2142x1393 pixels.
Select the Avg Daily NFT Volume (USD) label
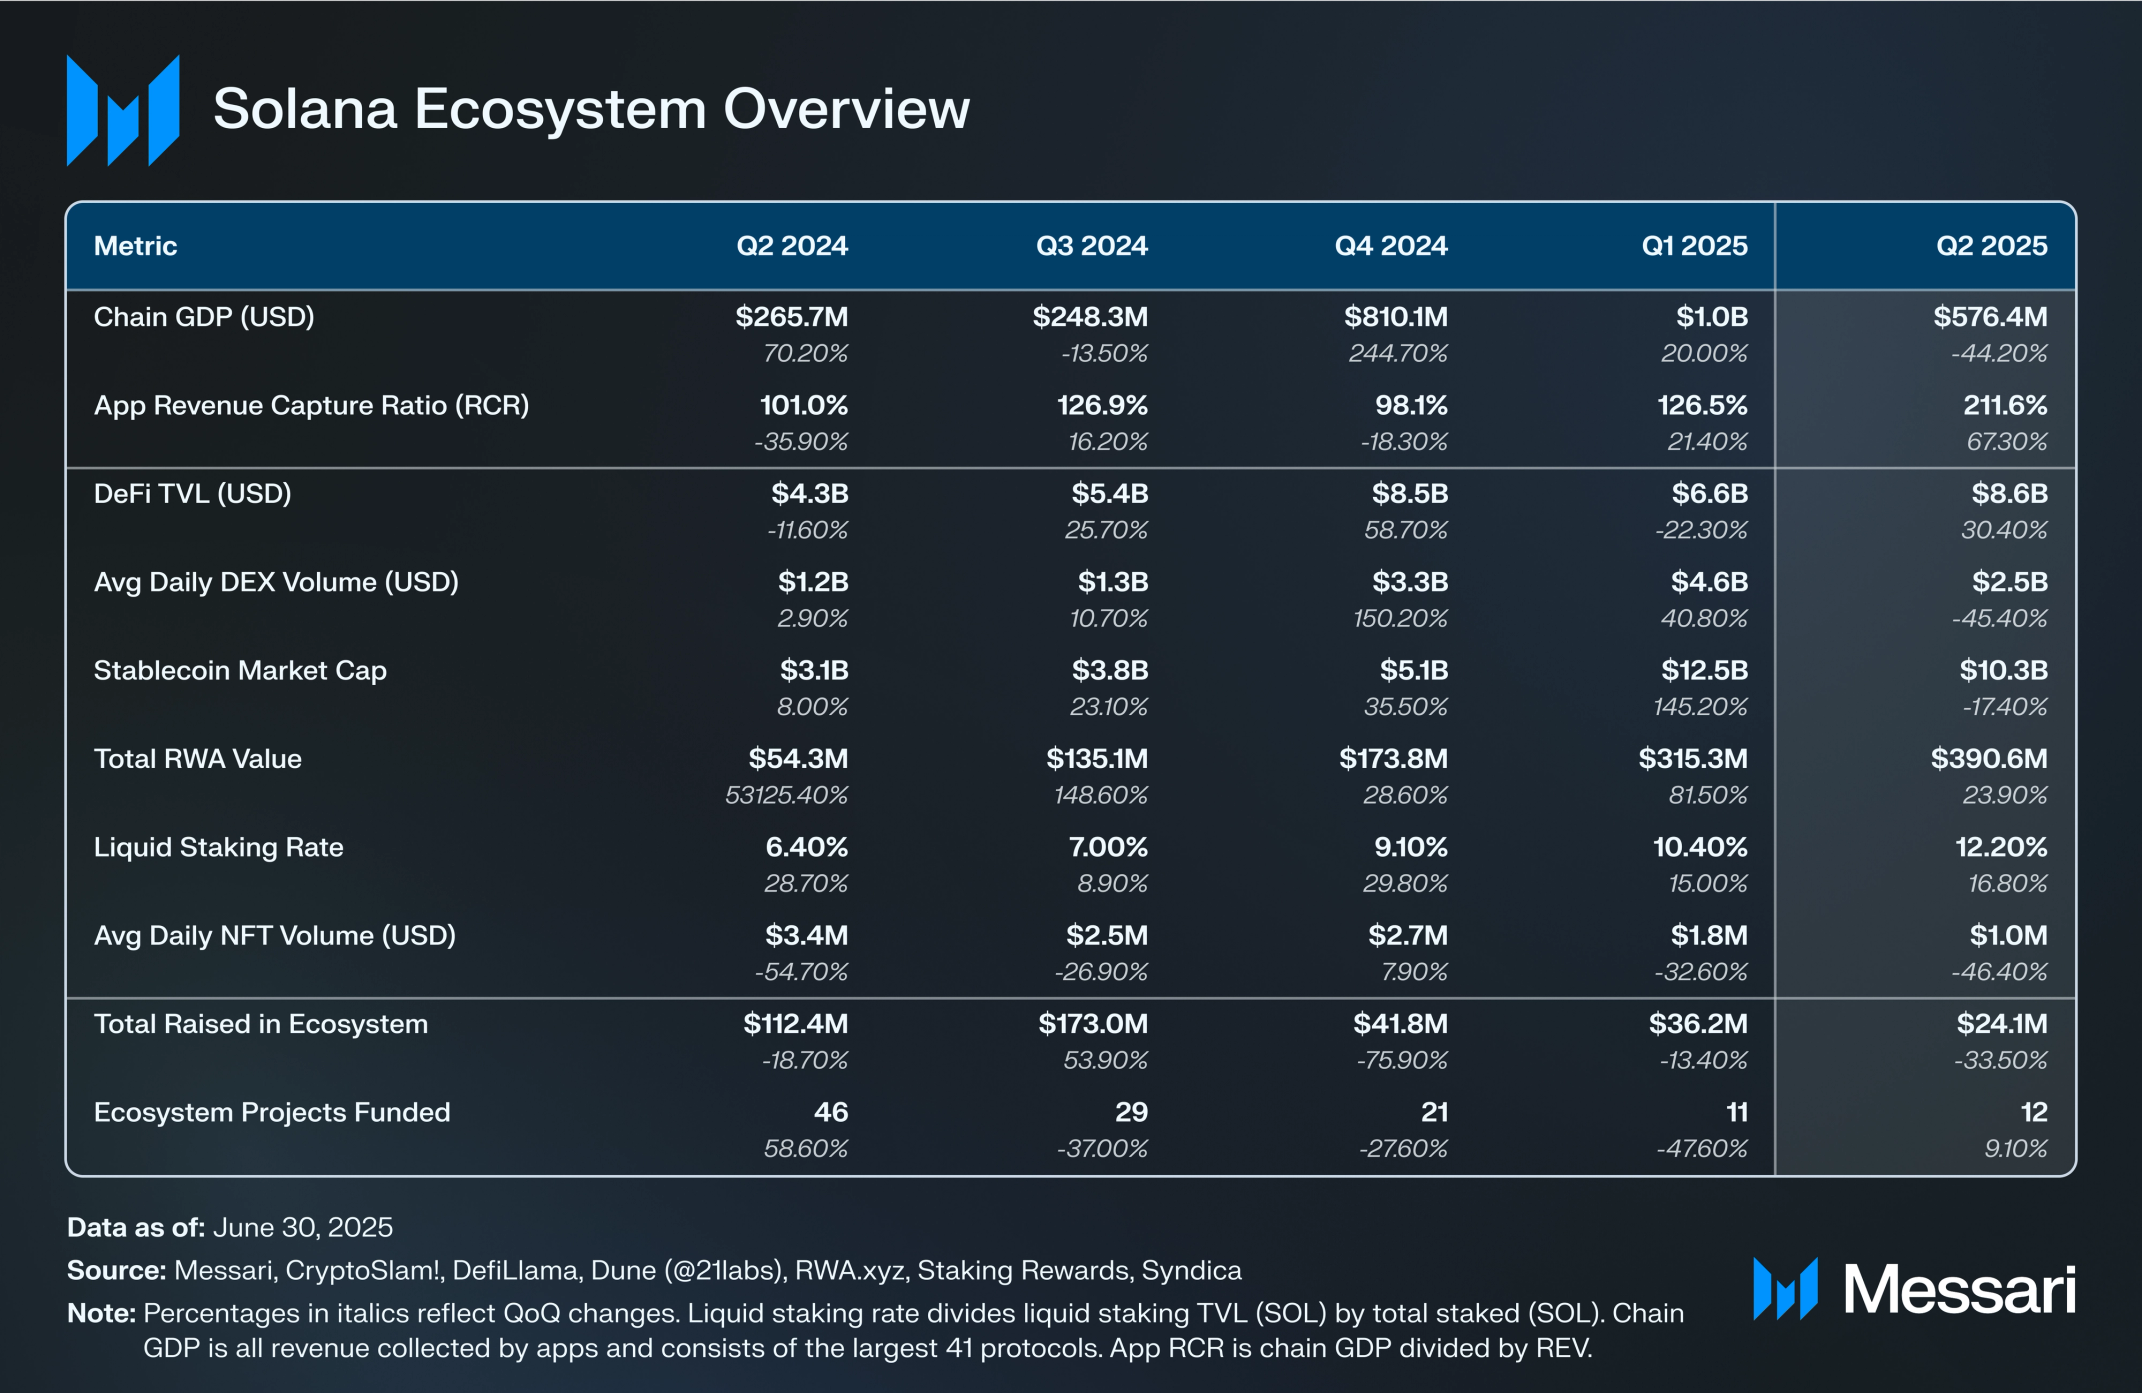coord(274,936)
